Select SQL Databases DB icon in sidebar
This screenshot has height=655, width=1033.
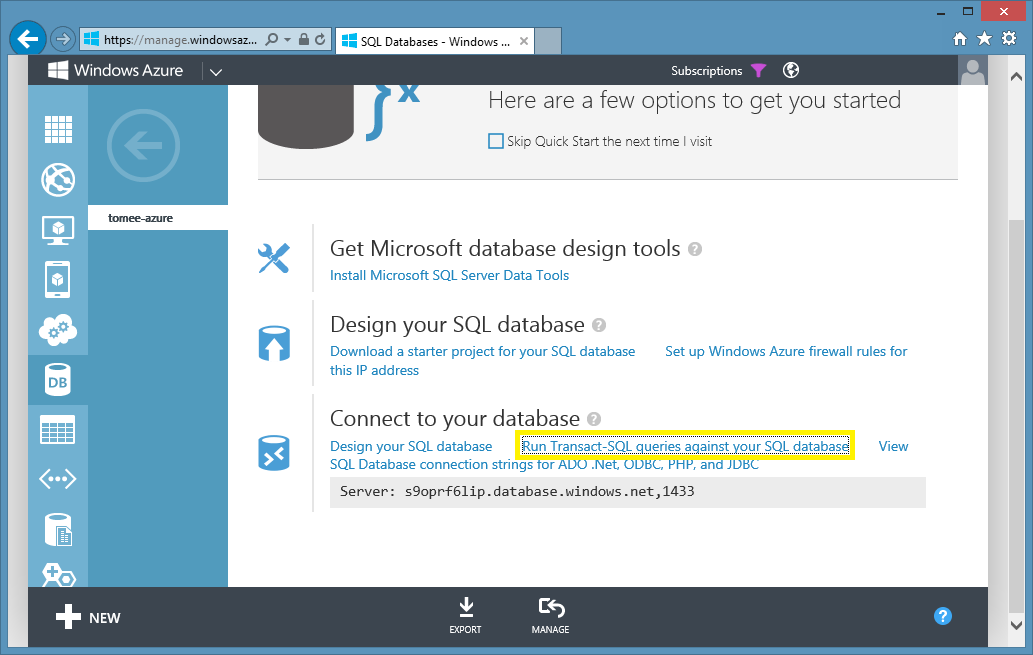click(x=58, y=381)
